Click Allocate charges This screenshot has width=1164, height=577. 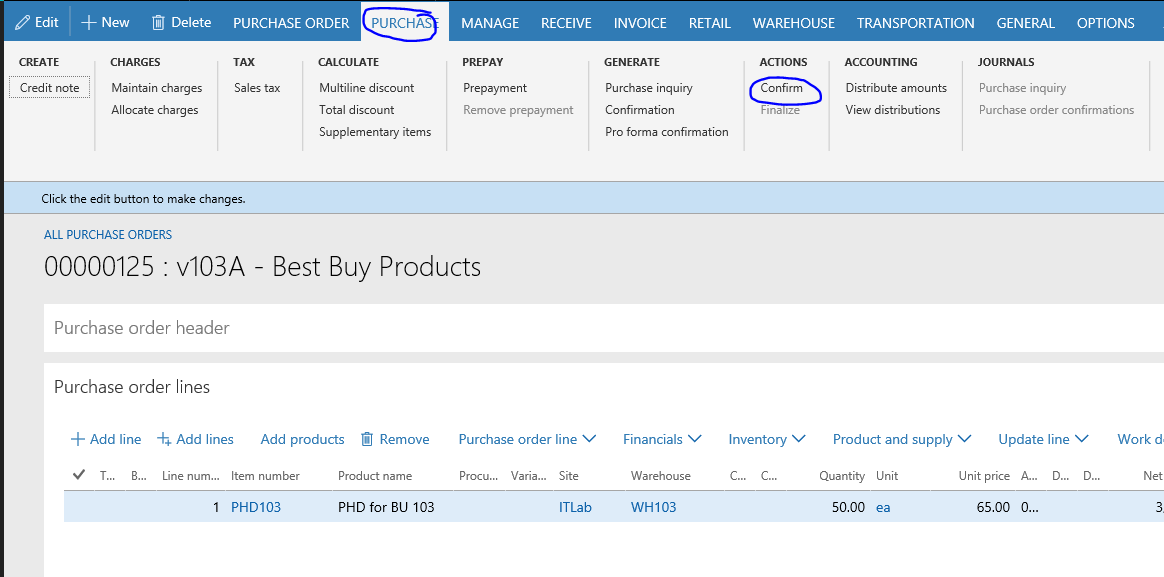pos(155,110)
